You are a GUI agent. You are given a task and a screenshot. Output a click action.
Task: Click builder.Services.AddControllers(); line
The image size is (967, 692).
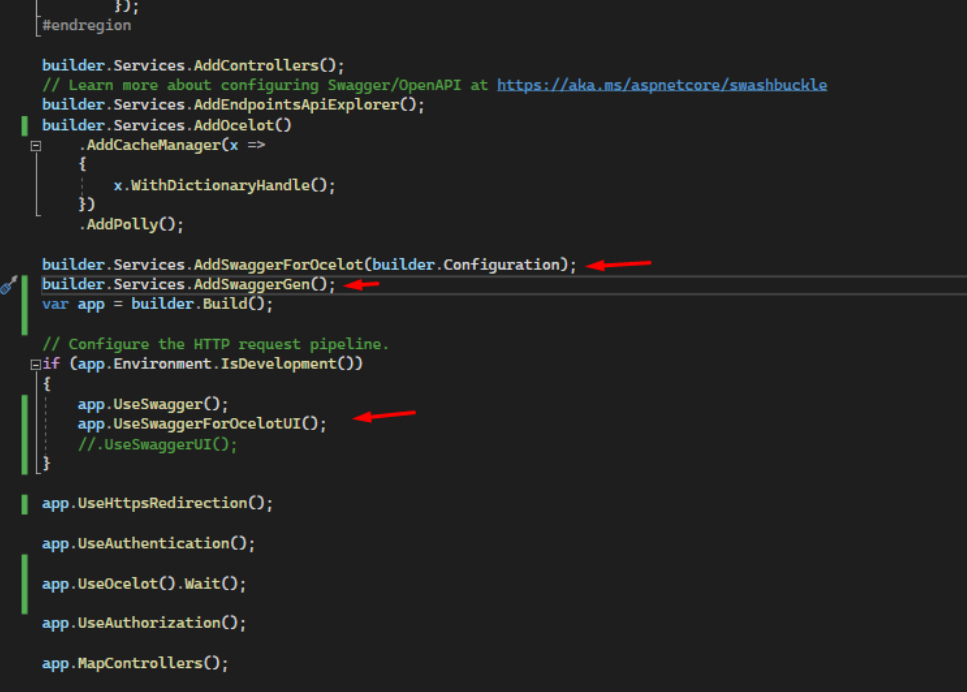(193, 65)
